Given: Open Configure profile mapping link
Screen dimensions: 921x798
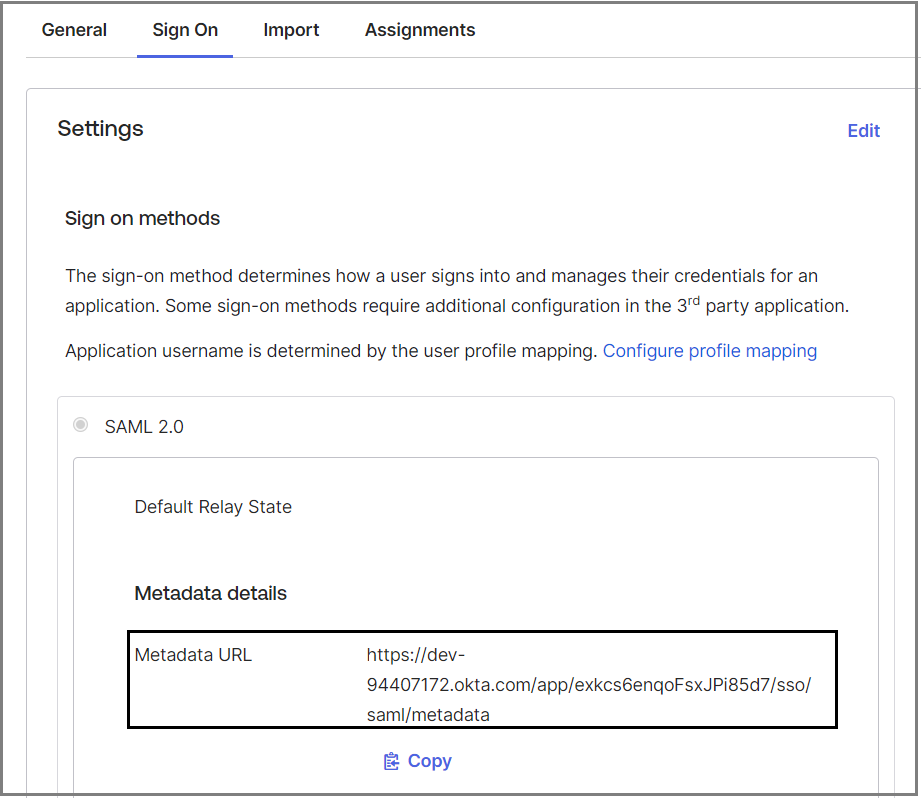Looking at the screenshot, I should coord(710,351).
